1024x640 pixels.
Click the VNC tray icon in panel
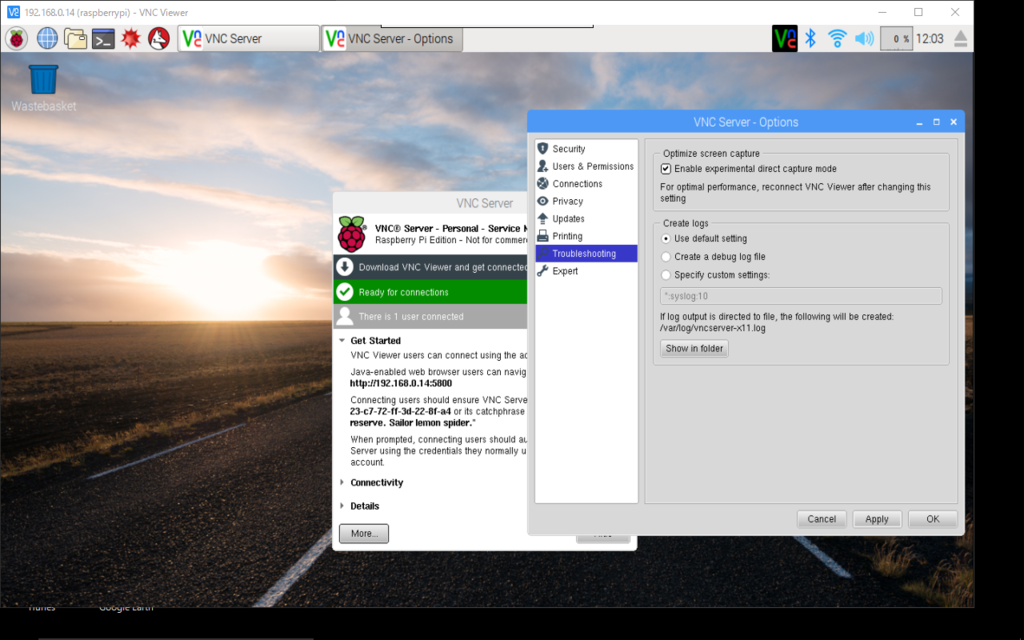[784, 39]
